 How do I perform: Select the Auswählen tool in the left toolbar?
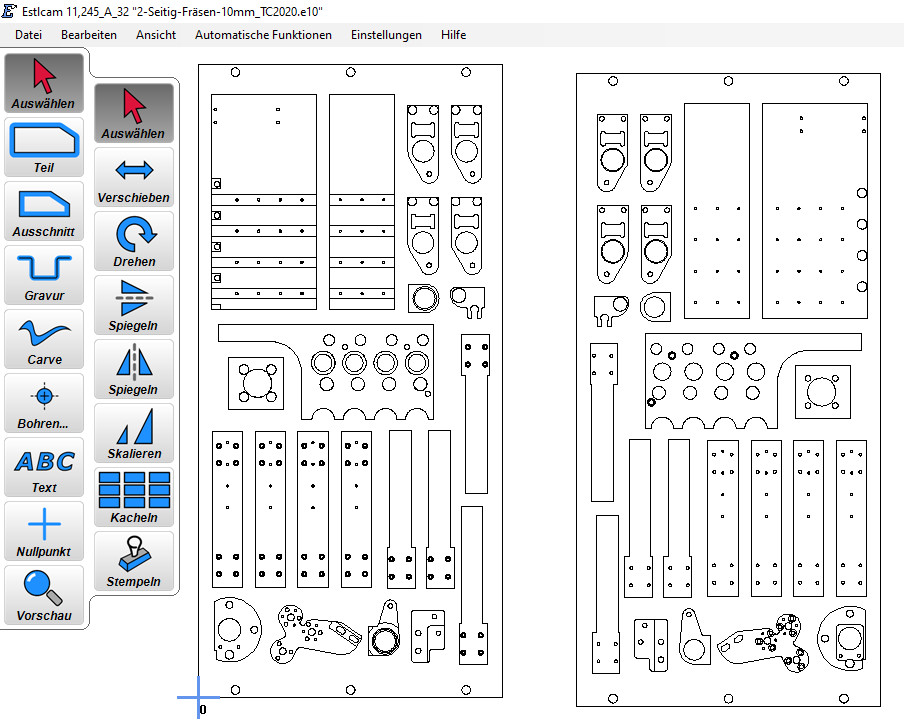44,84
